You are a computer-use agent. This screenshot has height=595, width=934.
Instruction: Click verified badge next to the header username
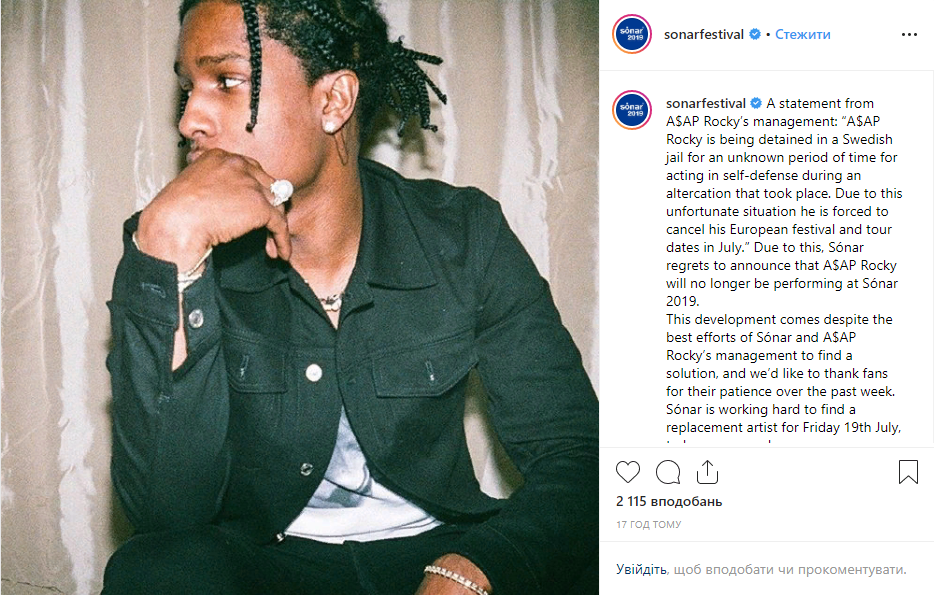[755, 35]
